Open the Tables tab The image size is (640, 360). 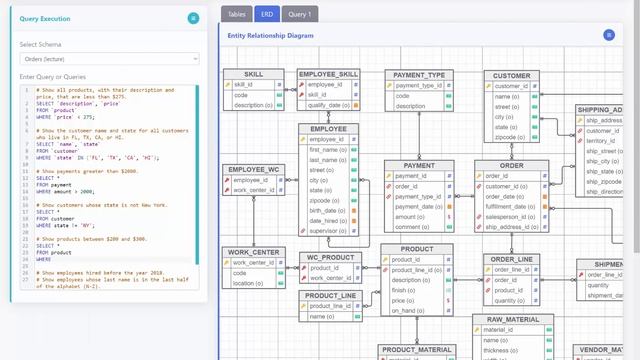[x=237, y=14]
